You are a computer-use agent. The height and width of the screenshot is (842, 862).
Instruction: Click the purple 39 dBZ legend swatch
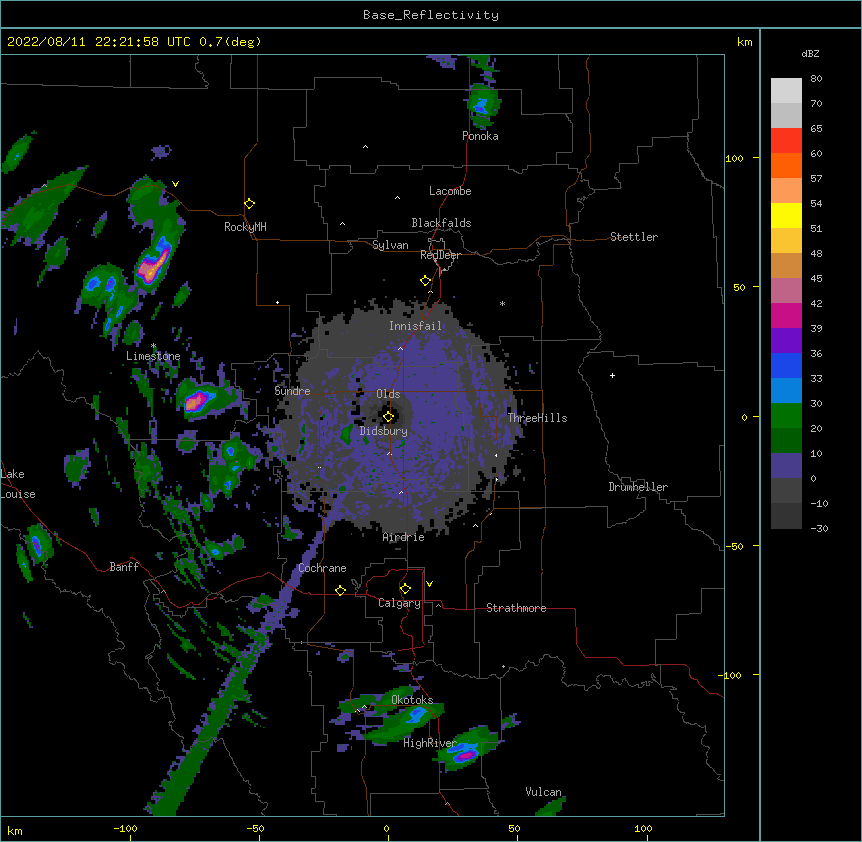786,341
